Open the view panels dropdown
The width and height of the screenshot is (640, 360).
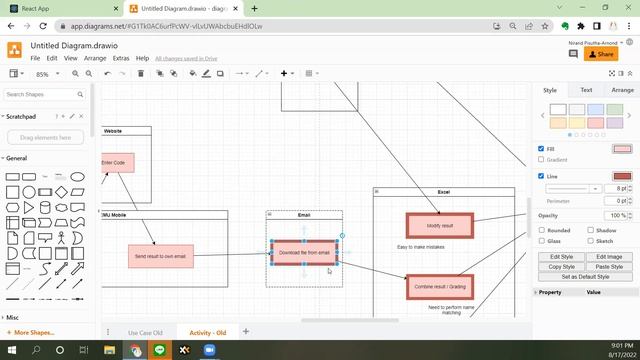(16, 73)
